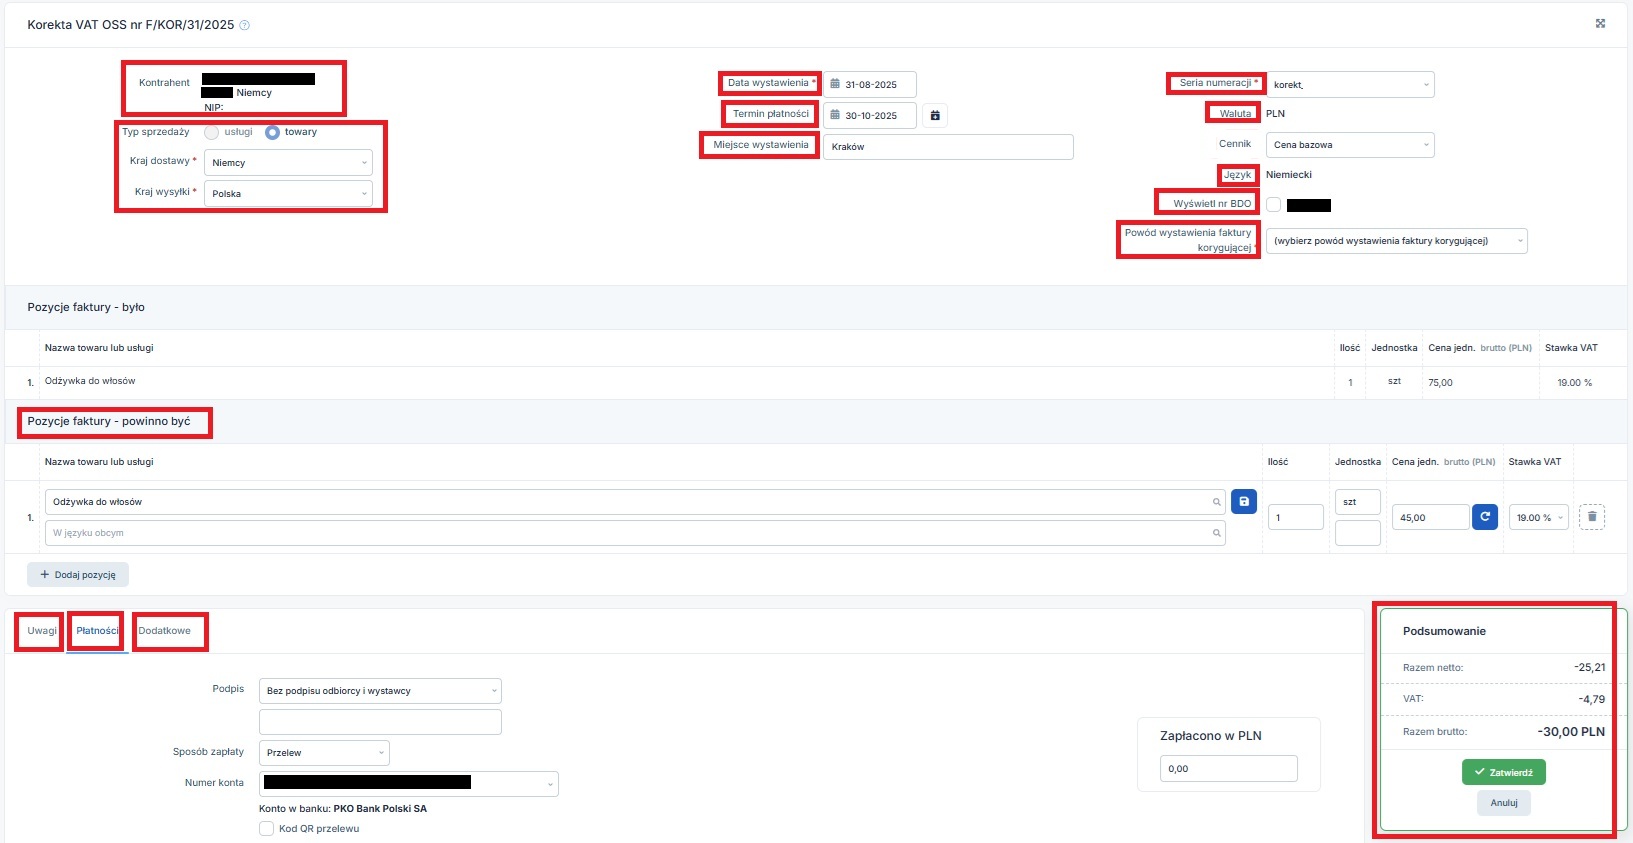Click the help icon beside the invoice title
This screenshot has width=1633, height=843.
click(245, 25)
